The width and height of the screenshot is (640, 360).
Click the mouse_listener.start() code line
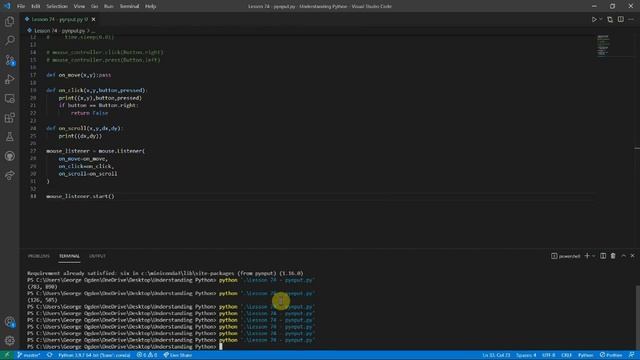pos(80,196)
